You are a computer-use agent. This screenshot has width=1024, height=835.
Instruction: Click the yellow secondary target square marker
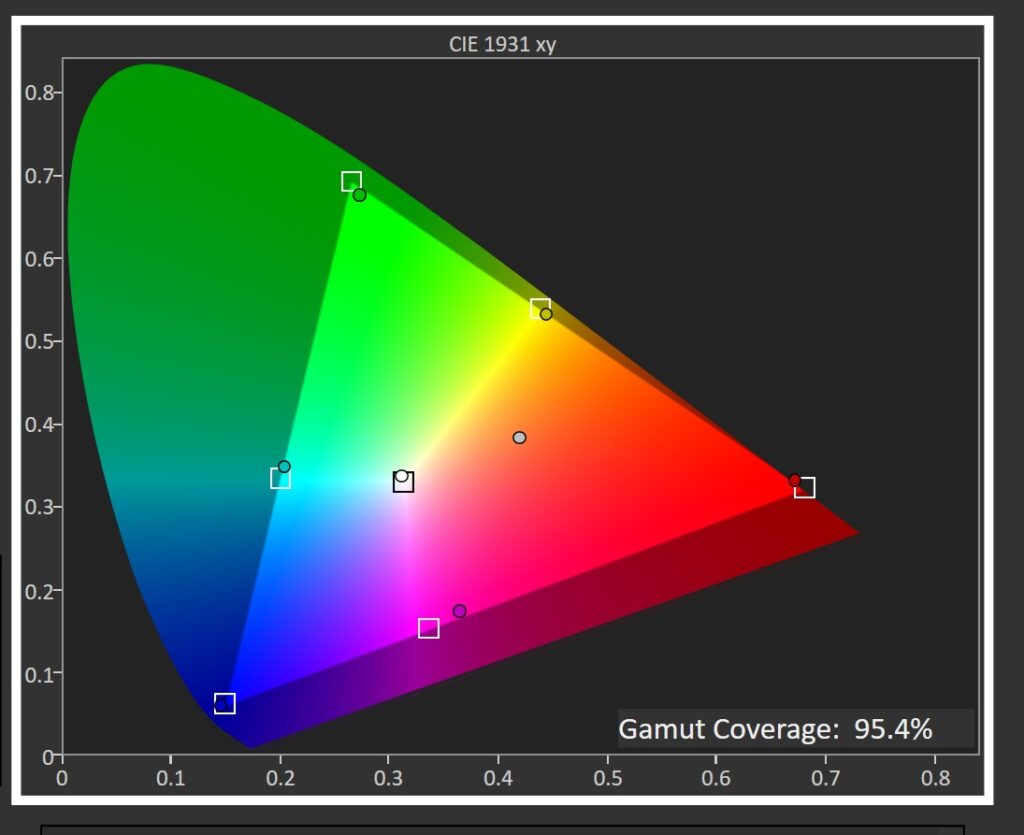pyautogui.click(x=540, y=307)
